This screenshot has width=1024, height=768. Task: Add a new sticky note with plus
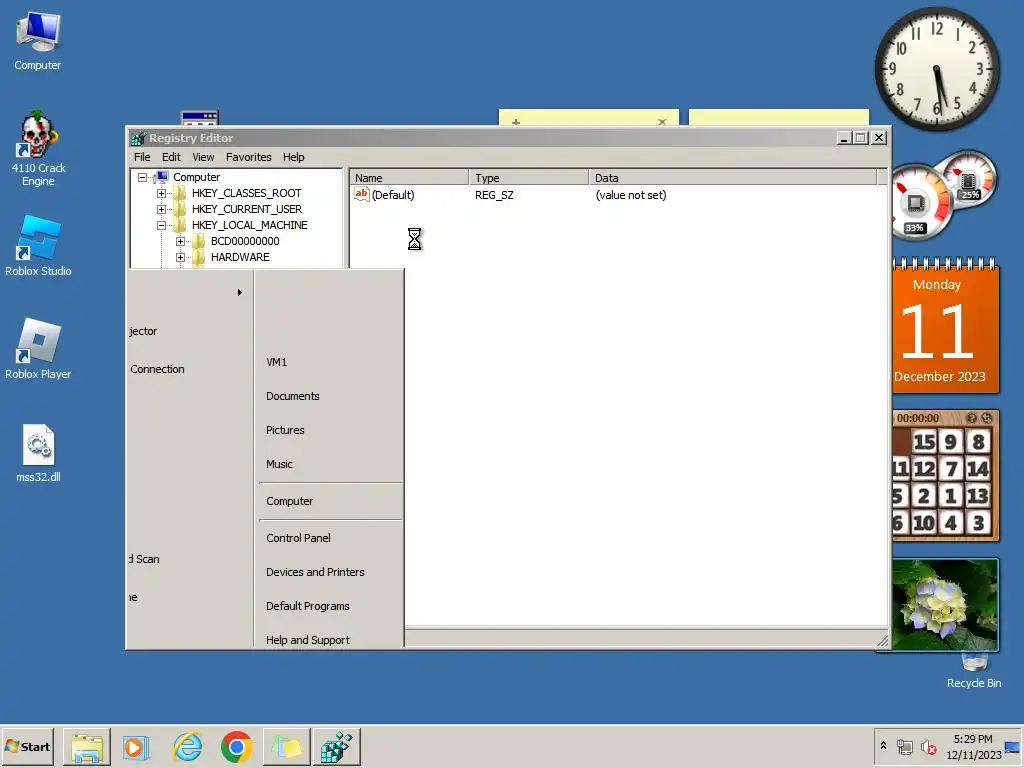[x=516, y=121]
